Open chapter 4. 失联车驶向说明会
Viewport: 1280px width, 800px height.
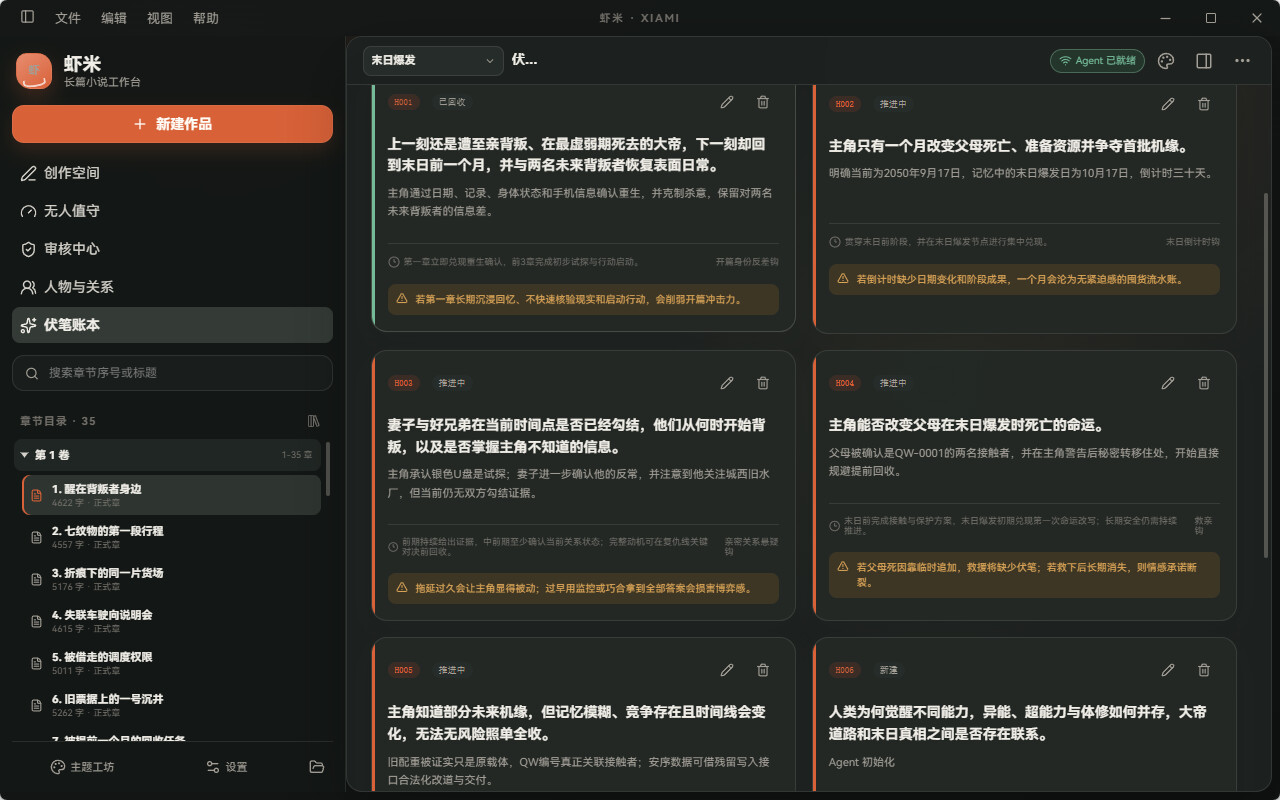[x=171, y=621]
